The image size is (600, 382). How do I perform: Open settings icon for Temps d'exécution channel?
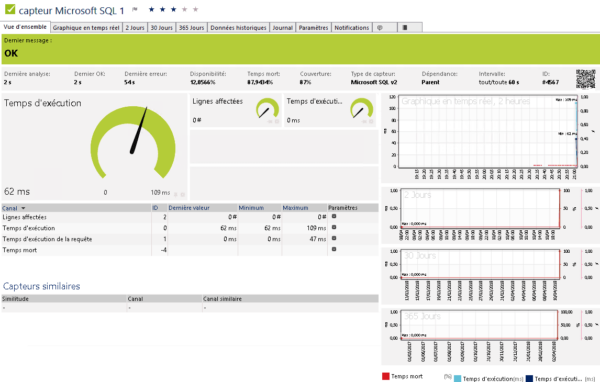pyautogui.click(x=334, y=227)
